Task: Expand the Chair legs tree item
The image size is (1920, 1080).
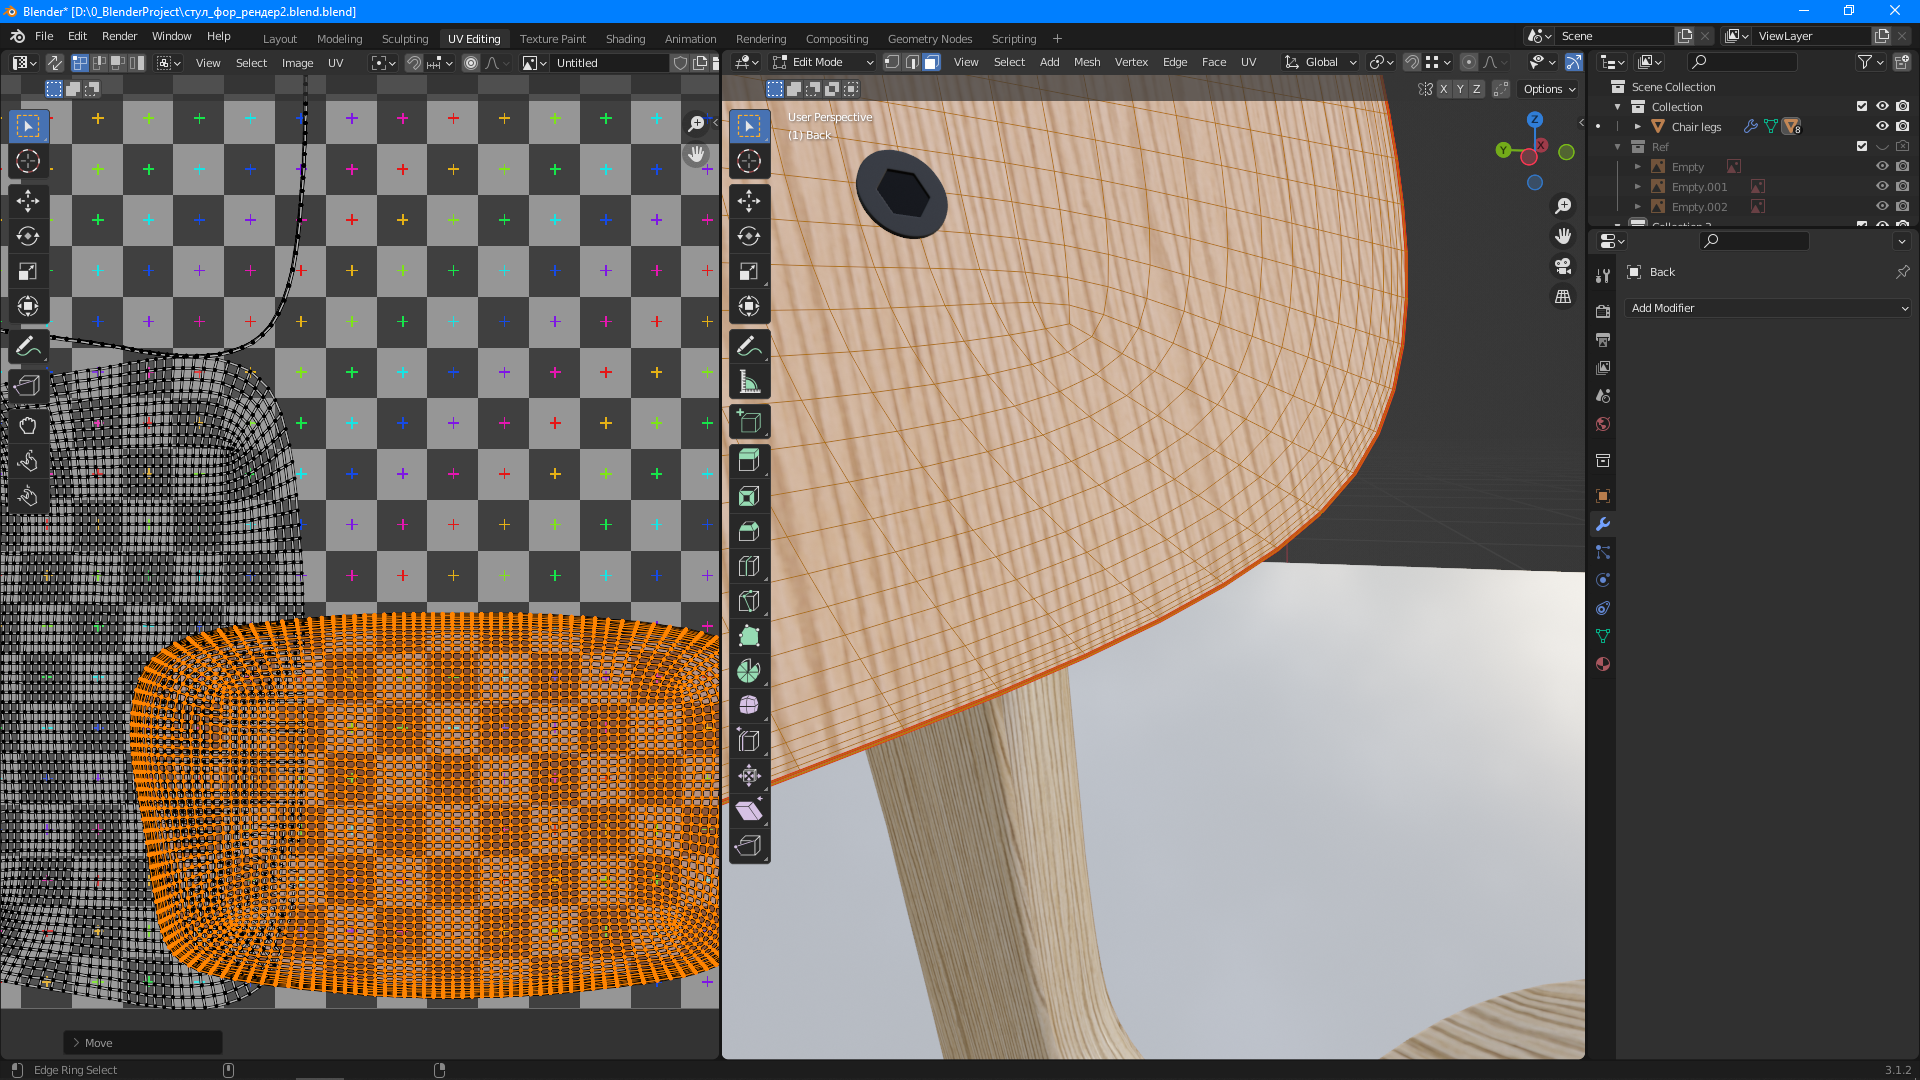Action: (1638, 127)
